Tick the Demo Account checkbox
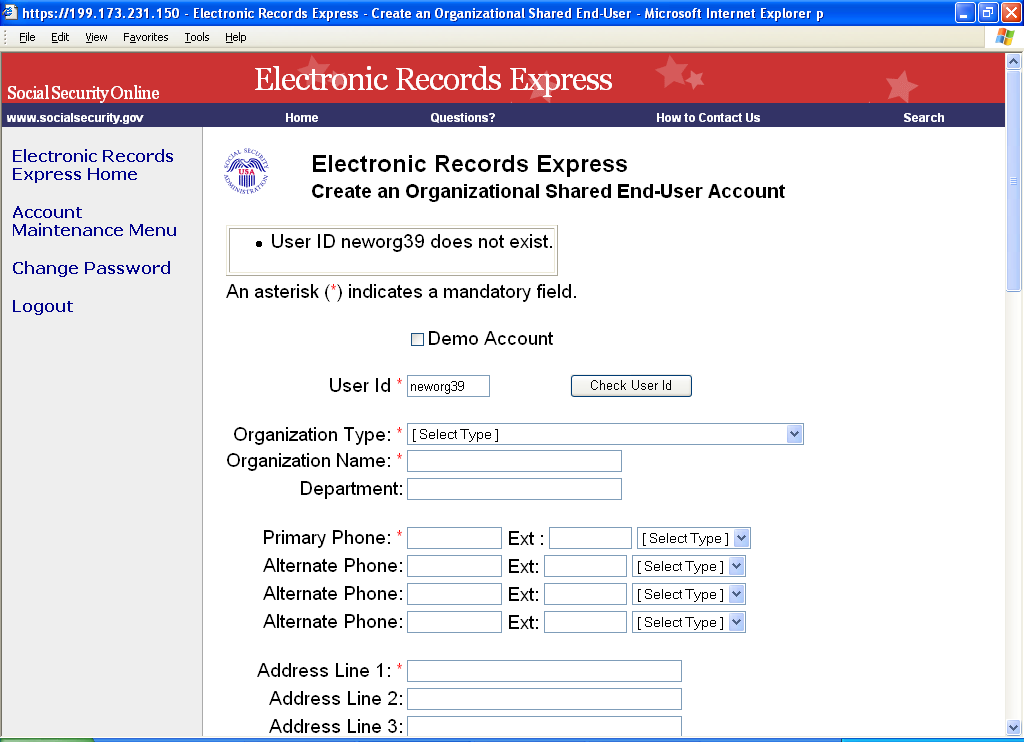This screenshot has width=1024, height=742. (x=417, y=339)
